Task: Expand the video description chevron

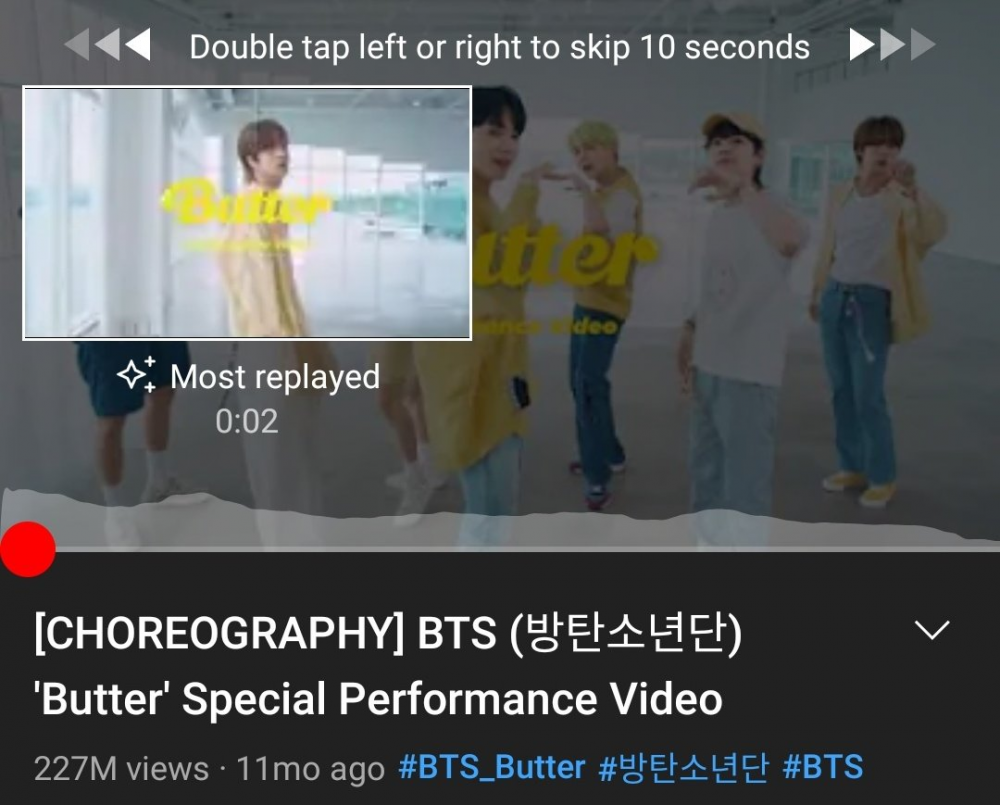Action: (x=932, y=630)
